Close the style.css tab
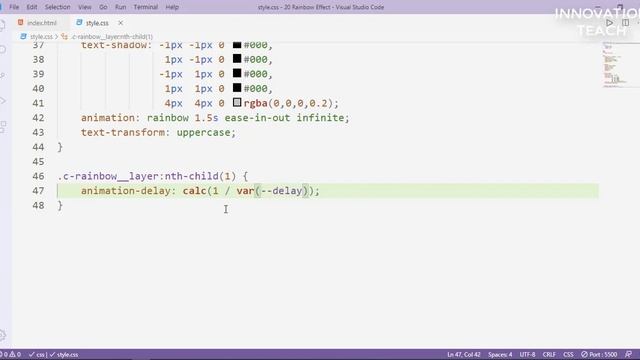 pyautogui.click(x=120, y=23)
